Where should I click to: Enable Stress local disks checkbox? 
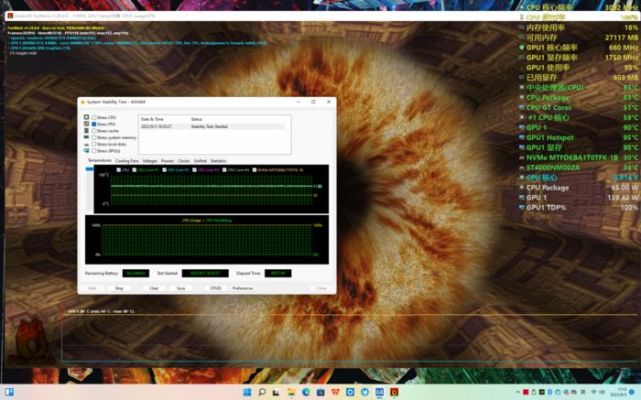pos(94,144)
